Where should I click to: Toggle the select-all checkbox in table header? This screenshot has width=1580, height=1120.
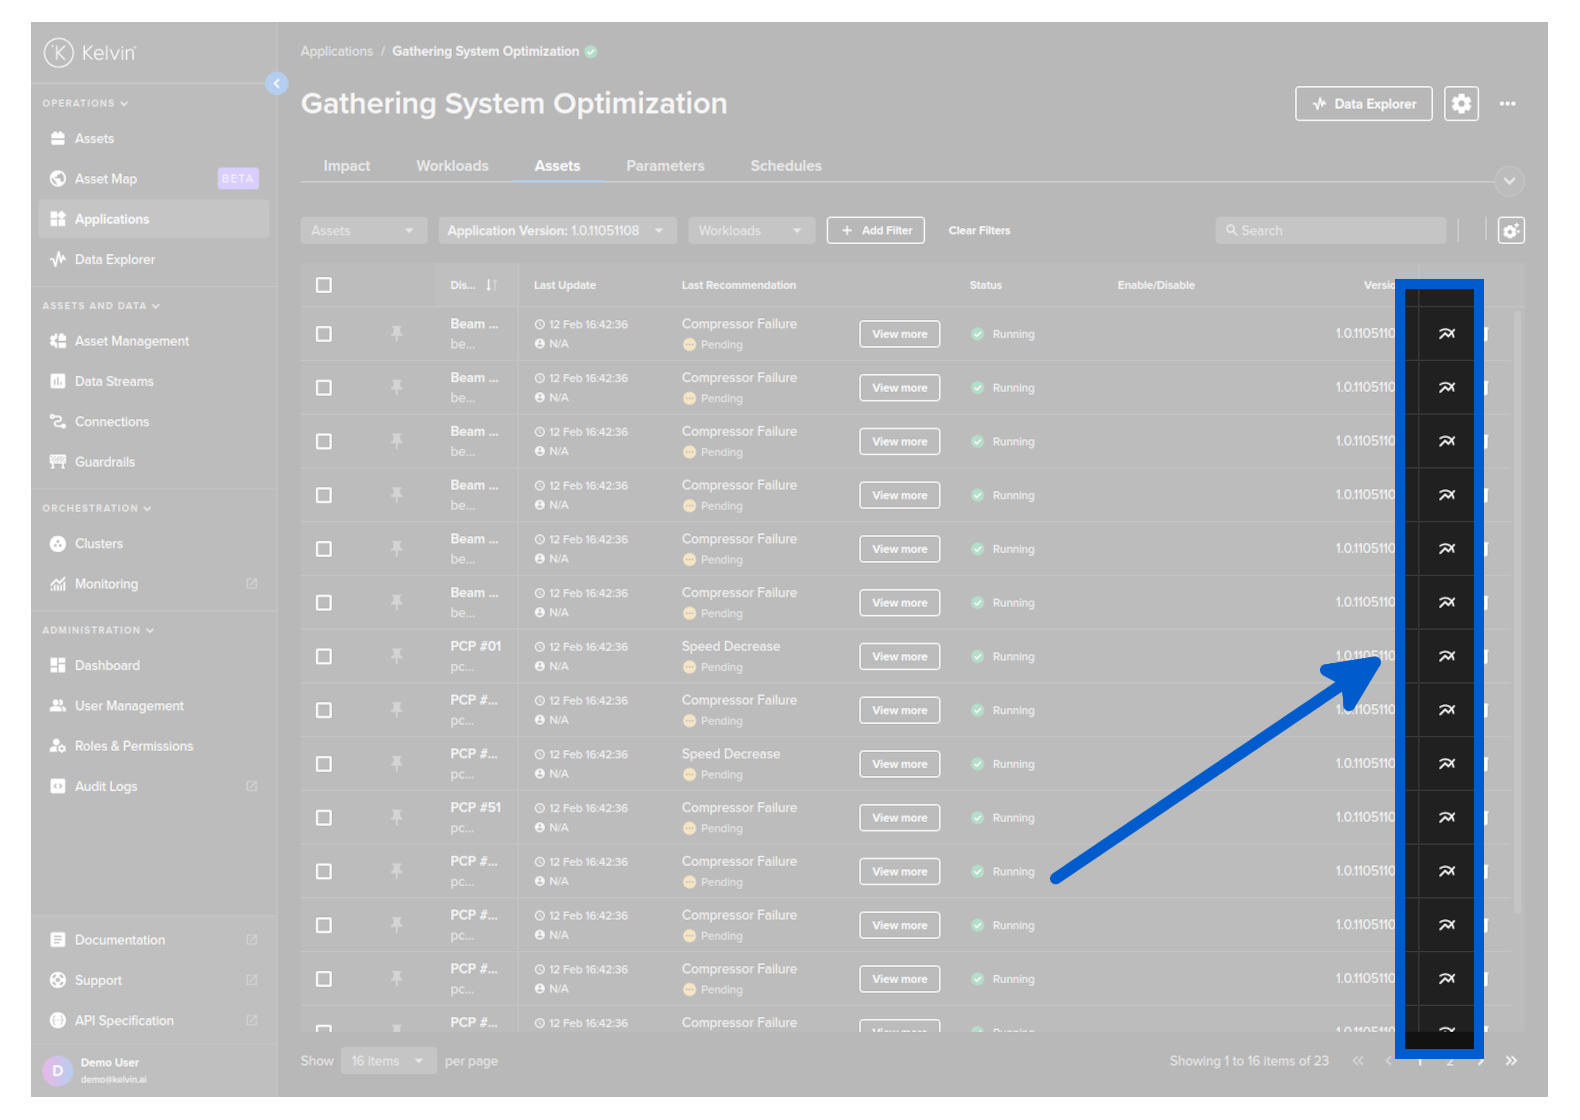(x=324, y=286)
